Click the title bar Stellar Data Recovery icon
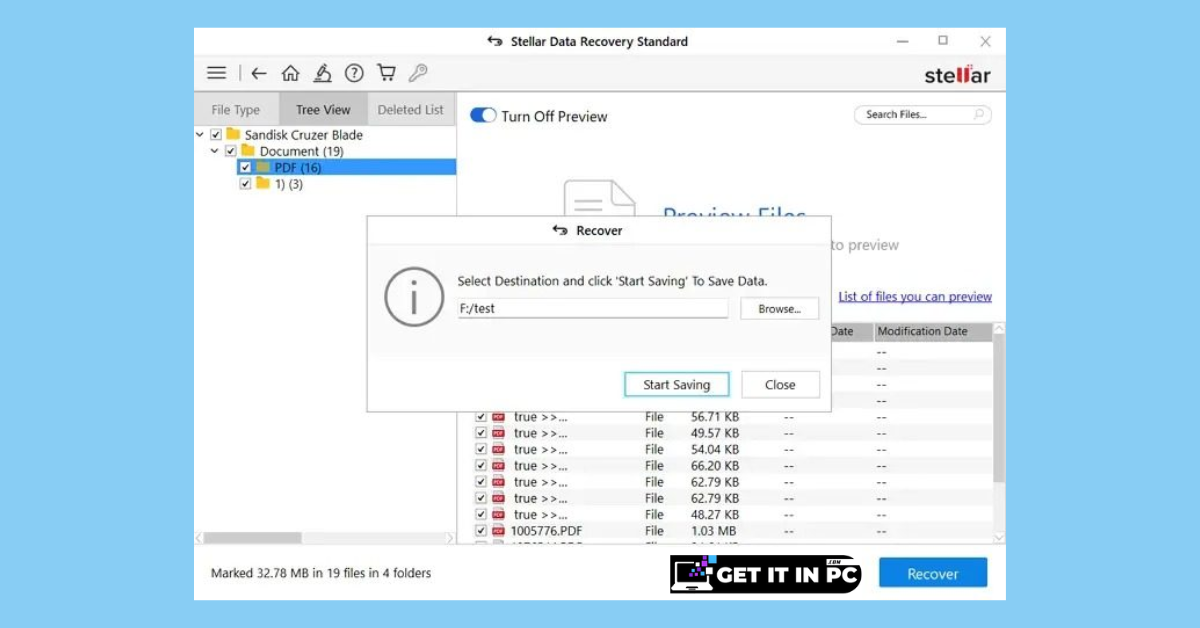This screenshot has width=1200, height=628. coord(495,41)
